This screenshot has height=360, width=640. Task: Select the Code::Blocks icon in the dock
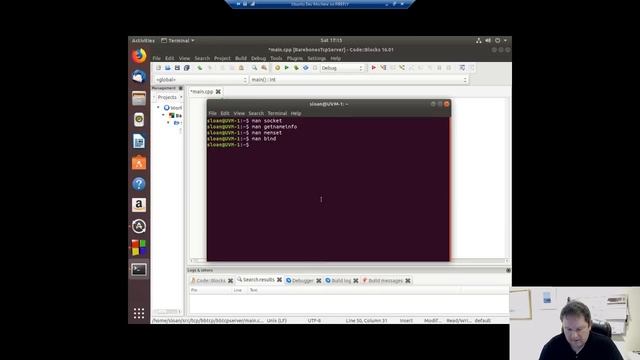coord(139,248)
